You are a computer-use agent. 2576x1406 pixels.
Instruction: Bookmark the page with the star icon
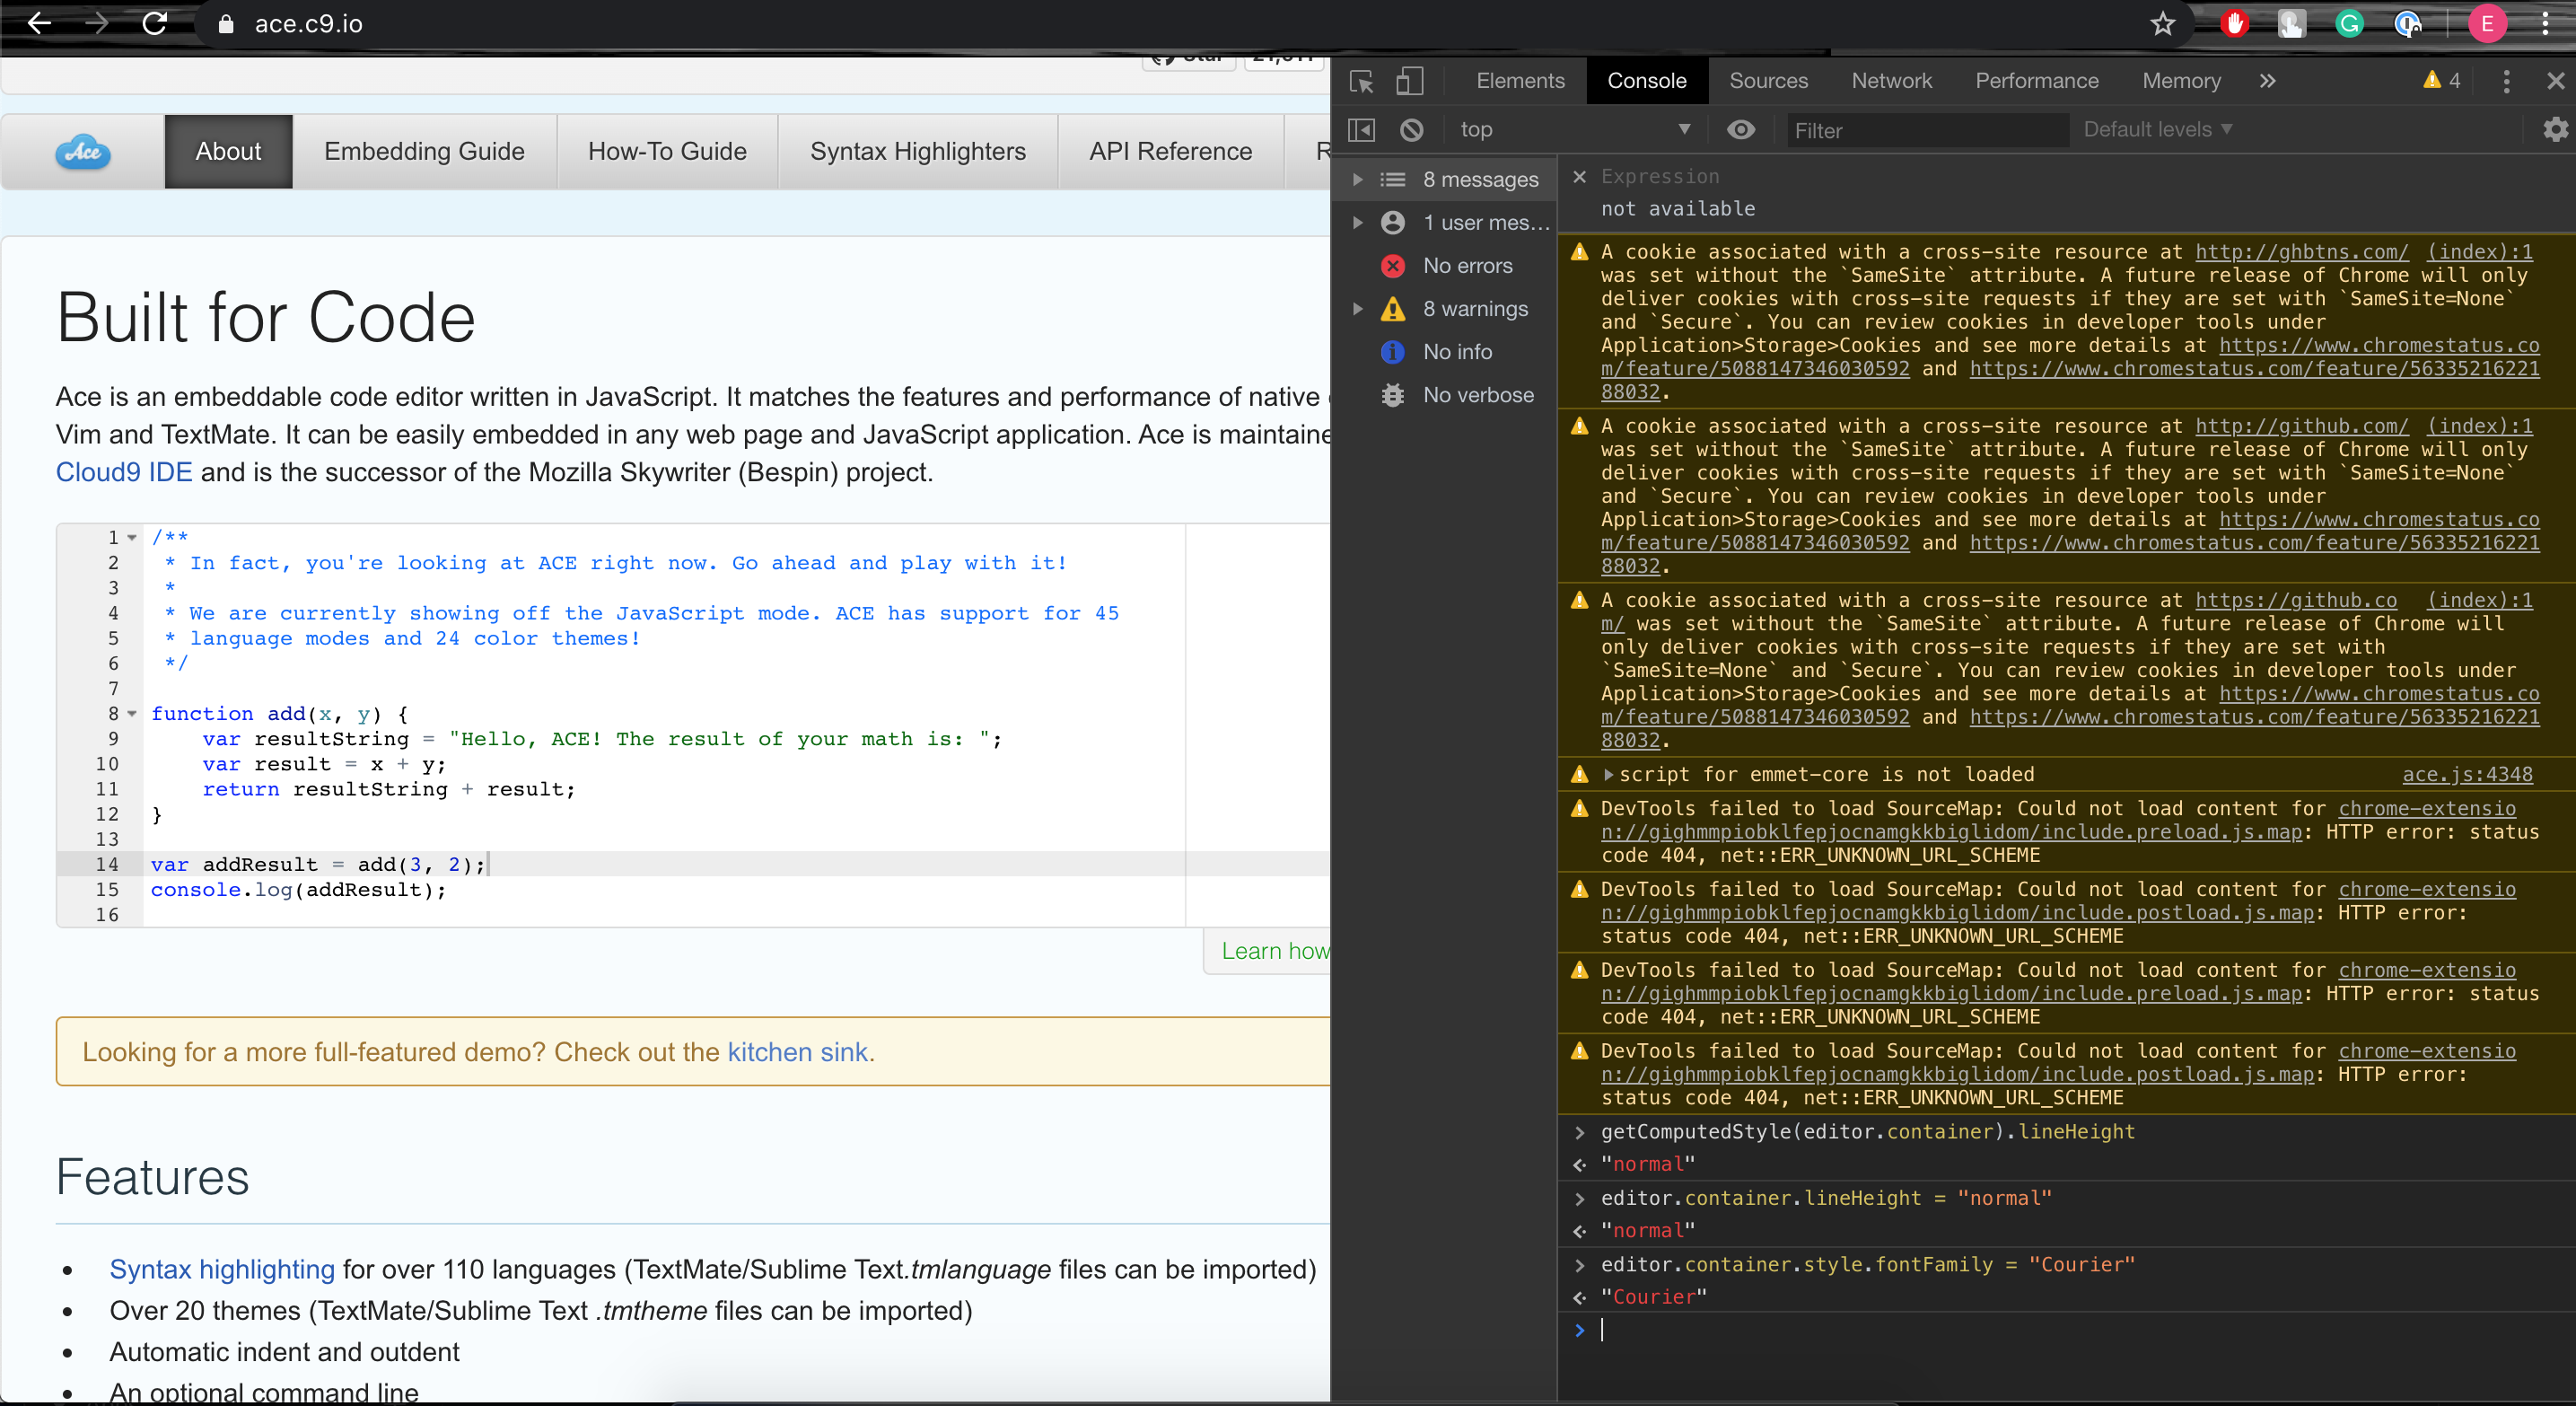[2162, 23]
